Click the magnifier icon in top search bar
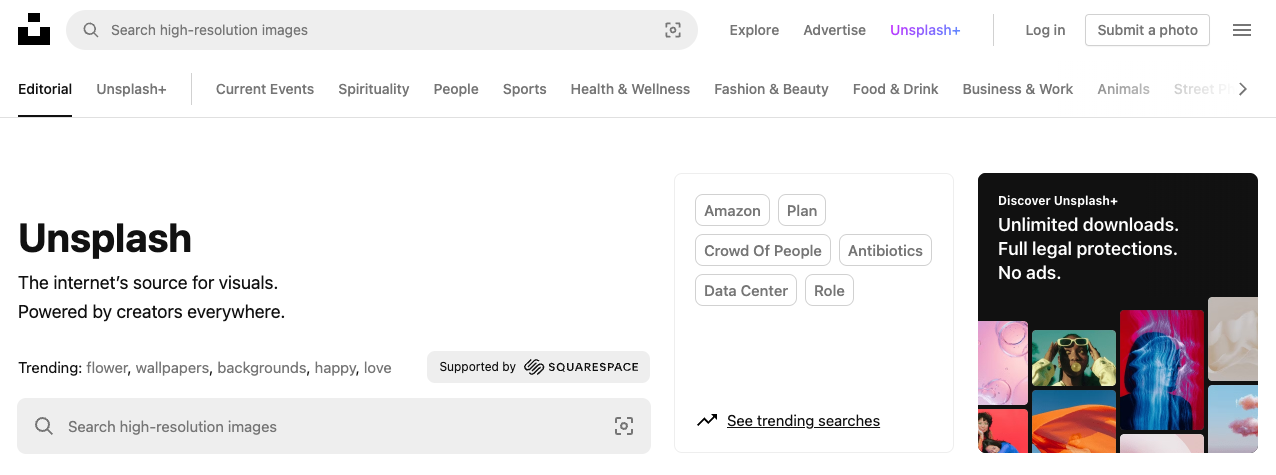The height and width of the screenshot is (475, 1276). (91, 30)
